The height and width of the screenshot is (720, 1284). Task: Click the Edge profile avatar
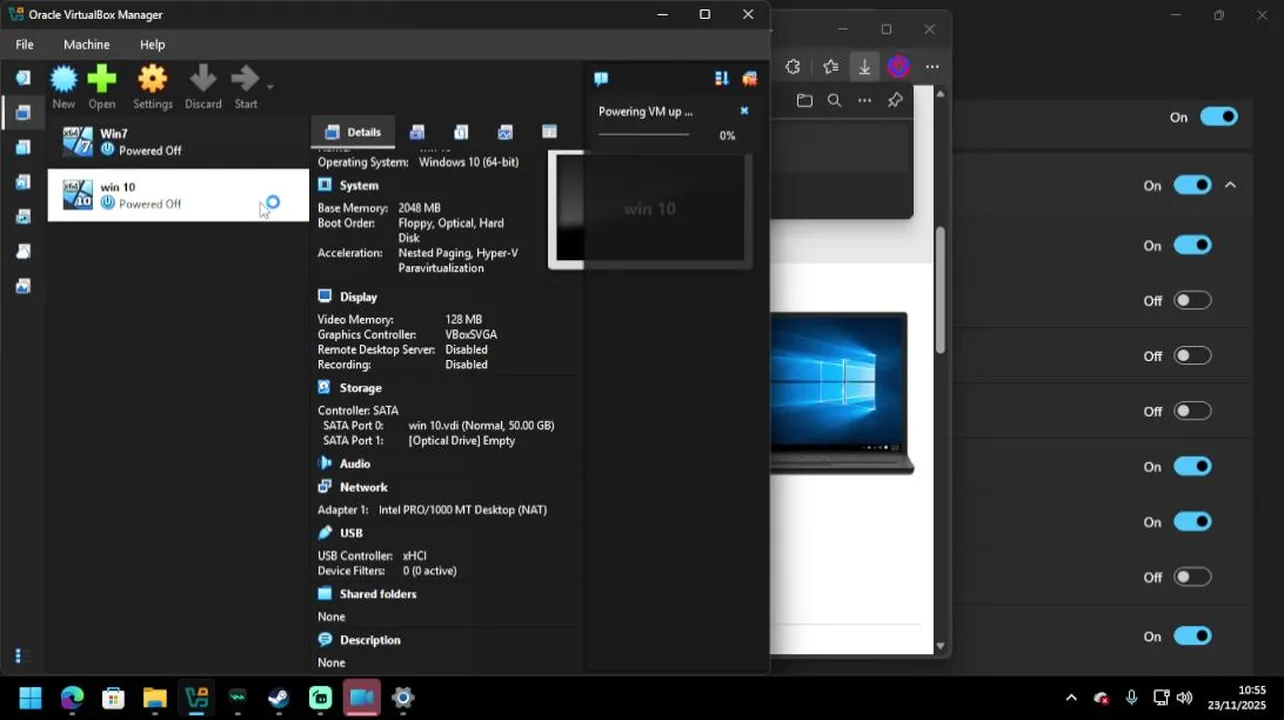tap(898, 66)
